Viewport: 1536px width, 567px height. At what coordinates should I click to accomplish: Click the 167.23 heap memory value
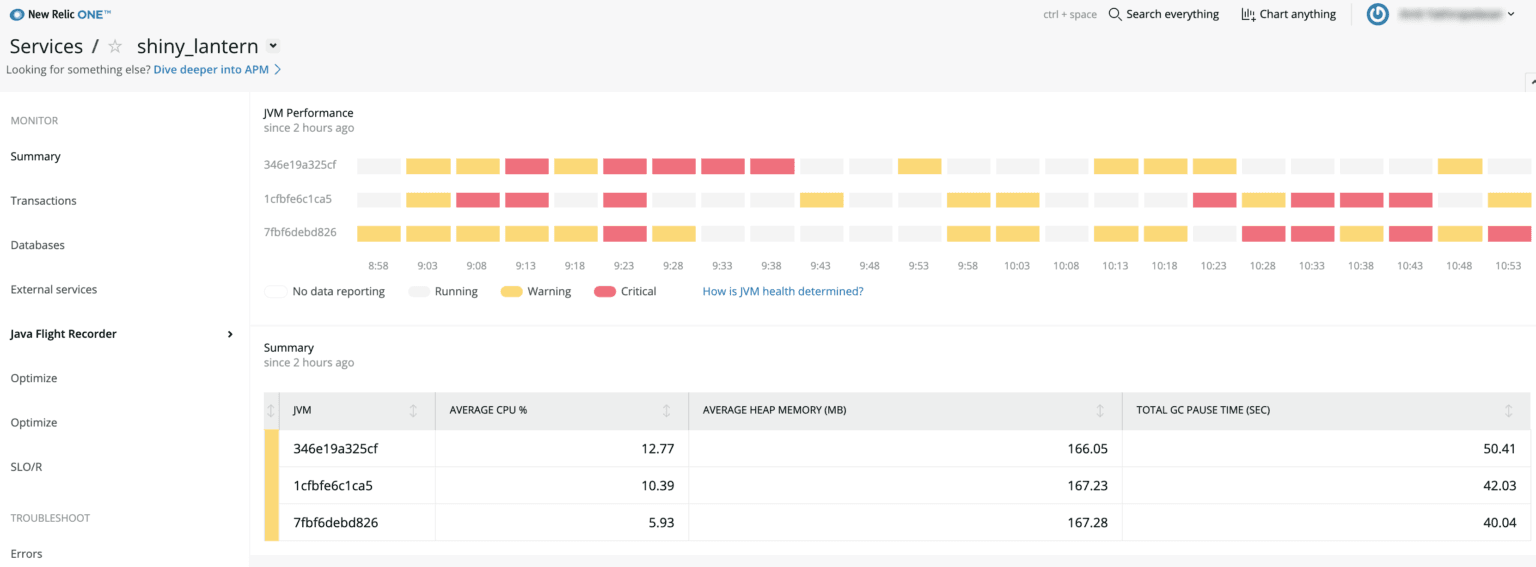1087,485
